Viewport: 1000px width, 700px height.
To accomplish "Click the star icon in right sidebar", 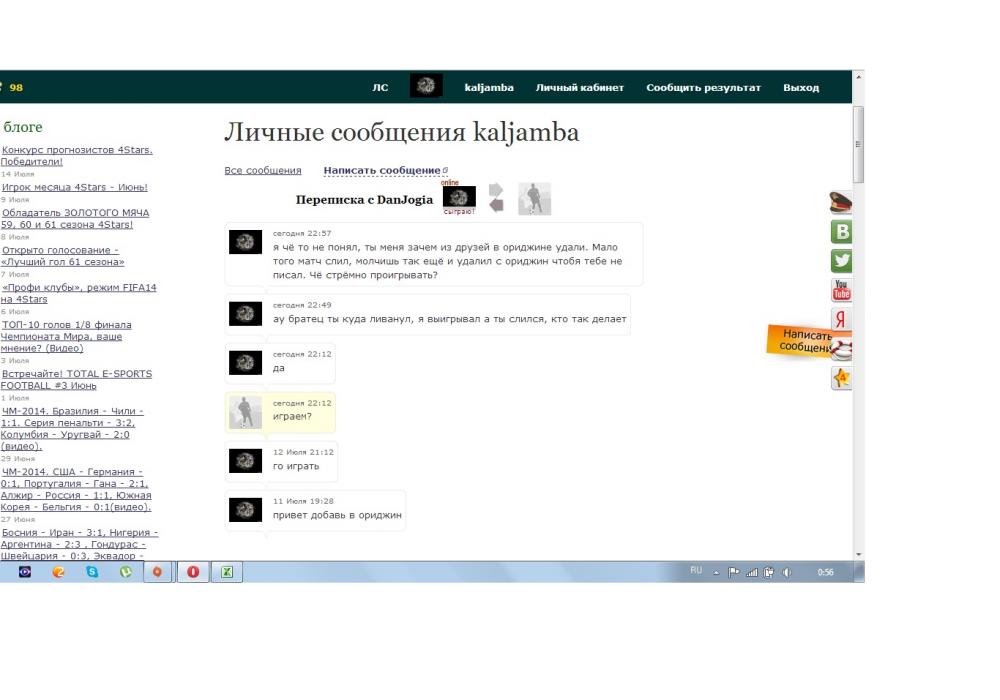I will [x=842, y=378].
